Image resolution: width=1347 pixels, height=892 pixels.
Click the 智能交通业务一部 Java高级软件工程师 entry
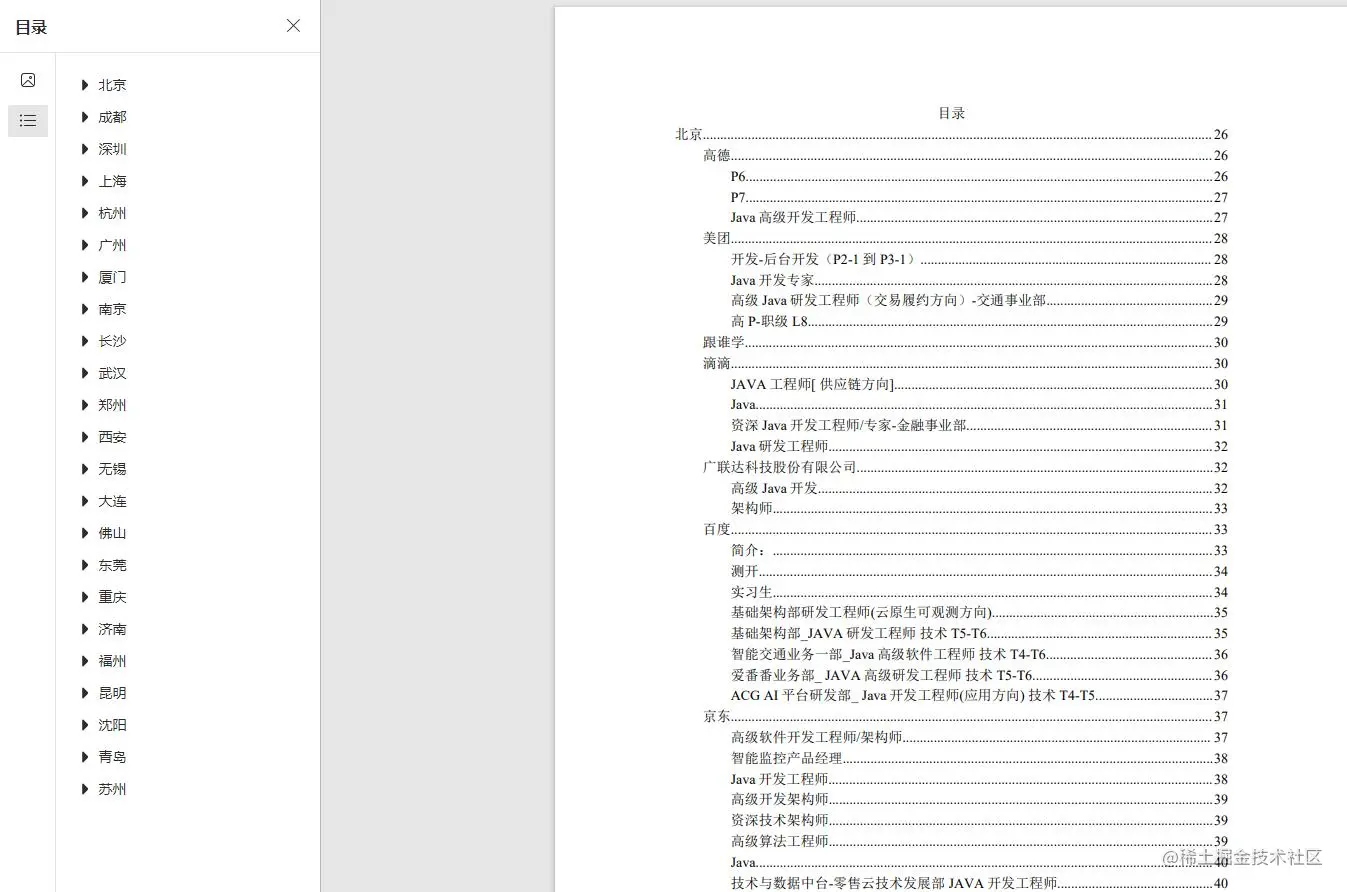pyautogui.click(x=980, y=654)
